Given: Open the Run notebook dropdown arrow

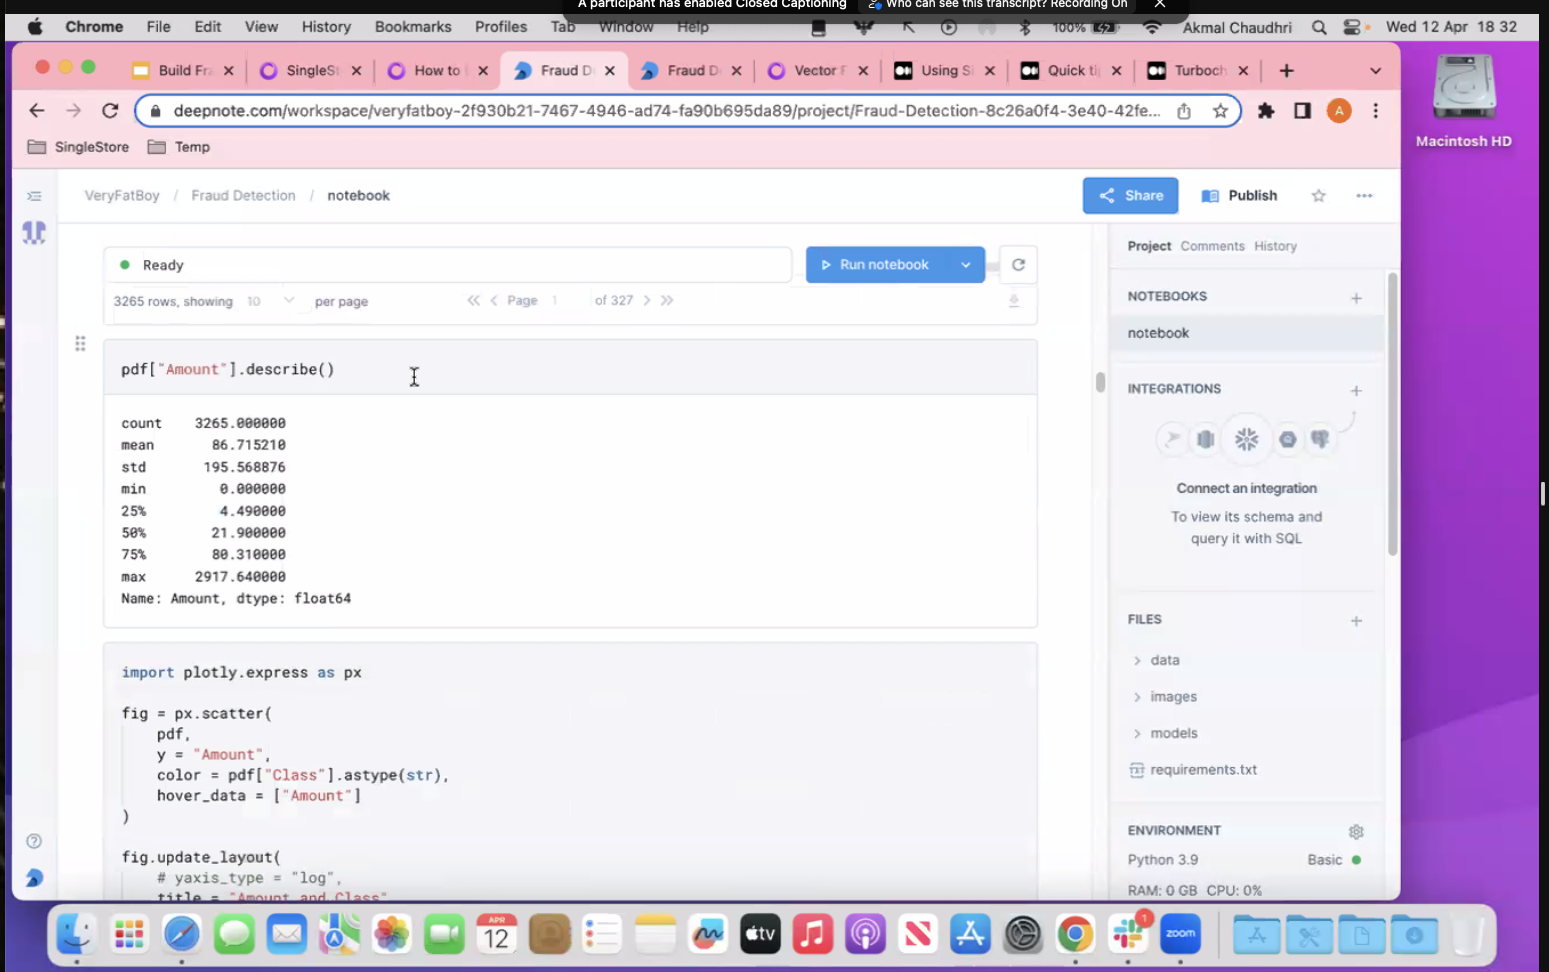Looking at the screenshot, I should 965,265.
